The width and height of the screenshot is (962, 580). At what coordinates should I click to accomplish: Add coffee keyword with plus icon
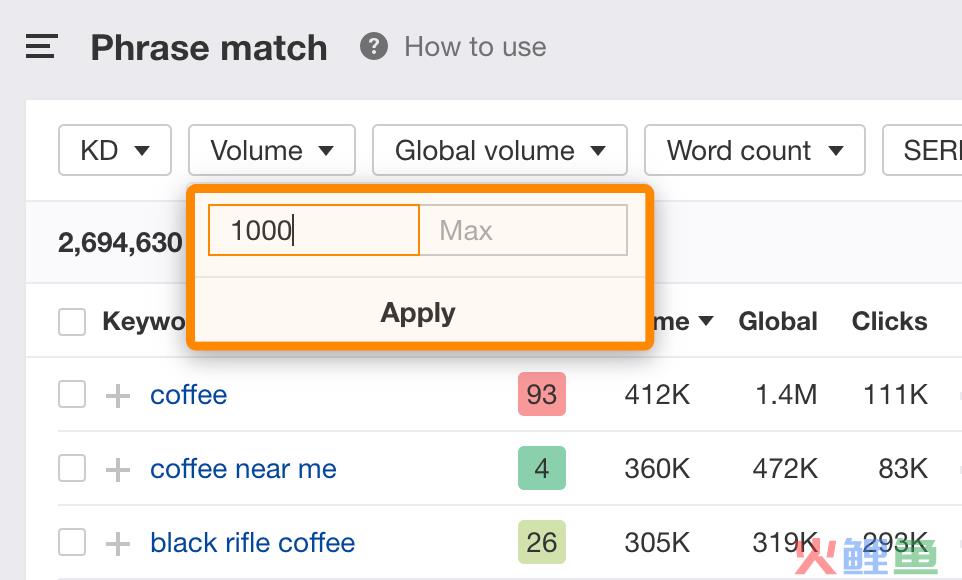coord(117,396)
